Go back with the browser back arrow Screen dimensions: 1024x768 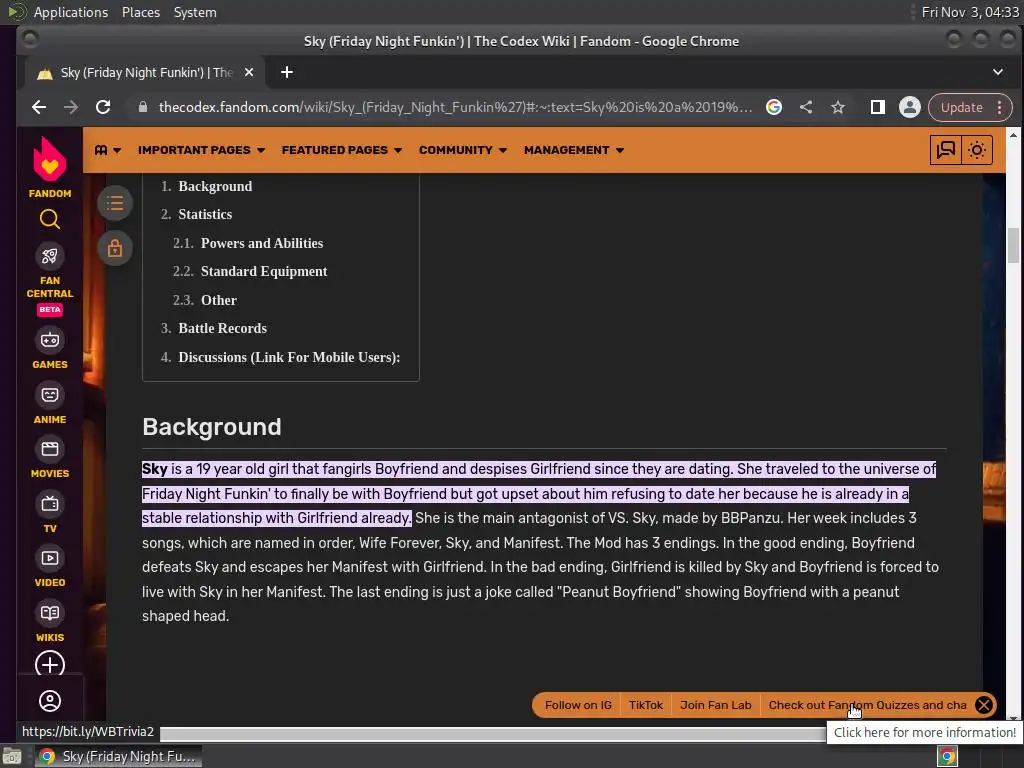click(39, 107)
